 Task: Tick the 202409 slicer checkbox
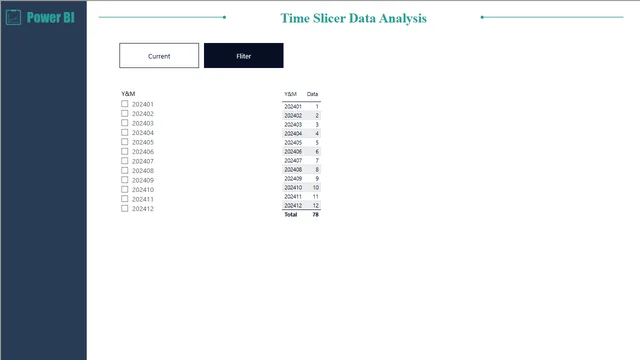tap(124, 180)
